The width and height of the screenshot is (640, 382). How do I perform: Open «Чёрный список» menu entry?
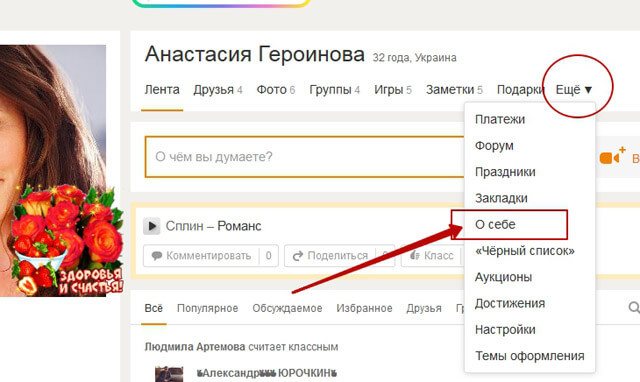525,251
